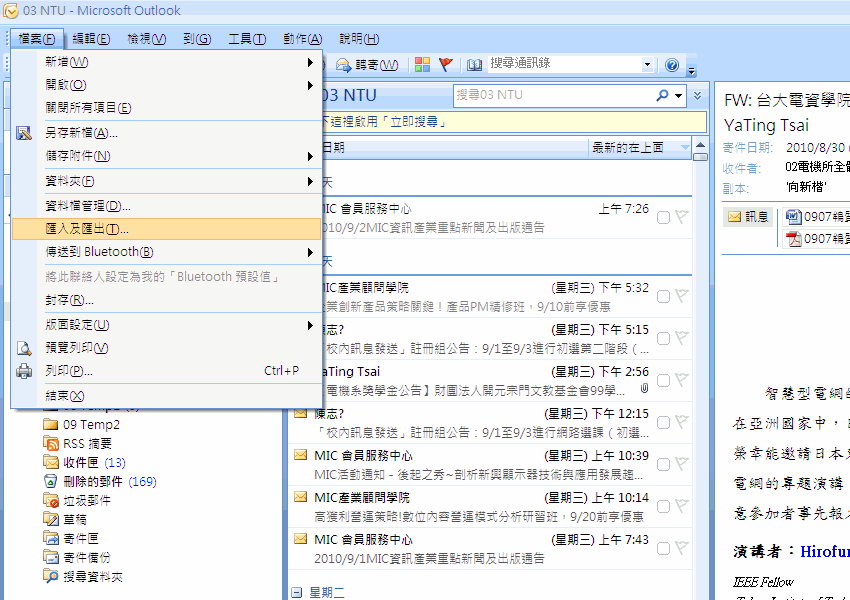
Task: Click the Word attachment icon in reading pane
Action: pos(793,217)
